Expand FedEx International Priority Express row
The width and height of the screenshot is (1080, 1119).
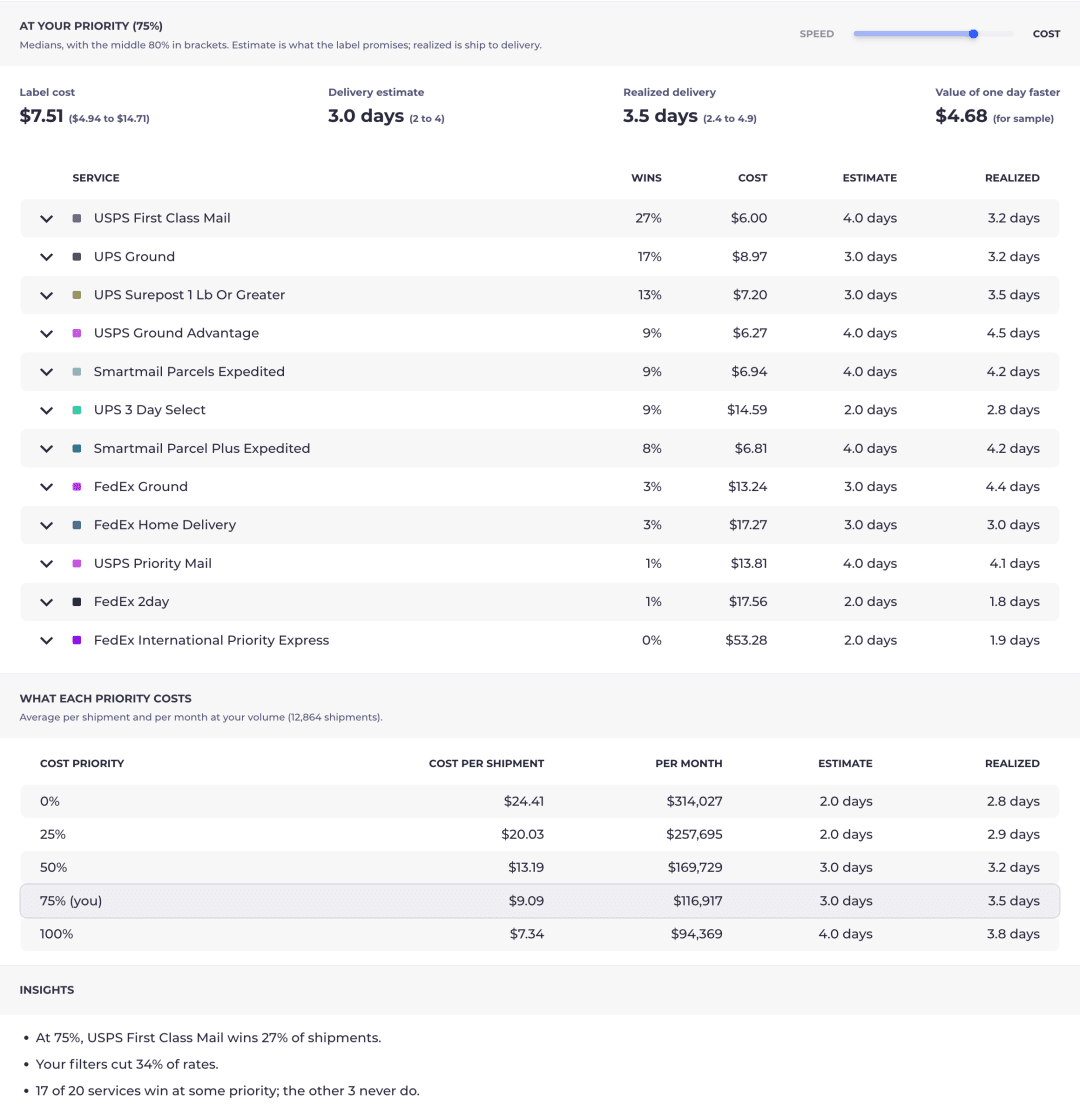[46, 641]
